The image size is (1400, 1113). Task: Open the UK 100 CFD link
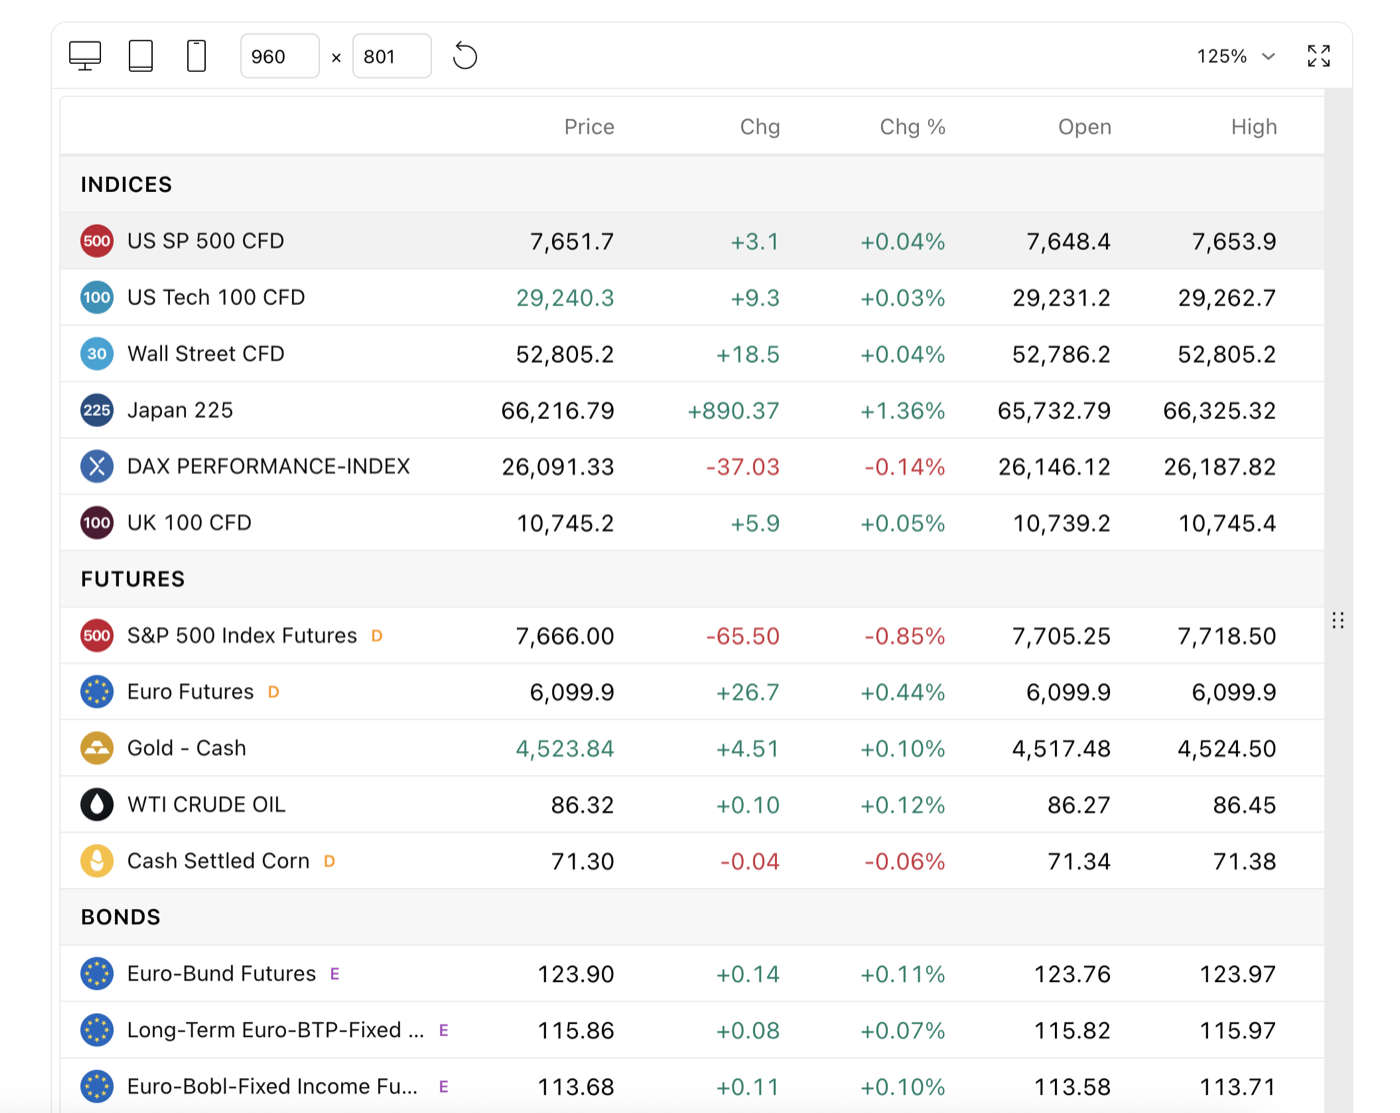(190, 522)
